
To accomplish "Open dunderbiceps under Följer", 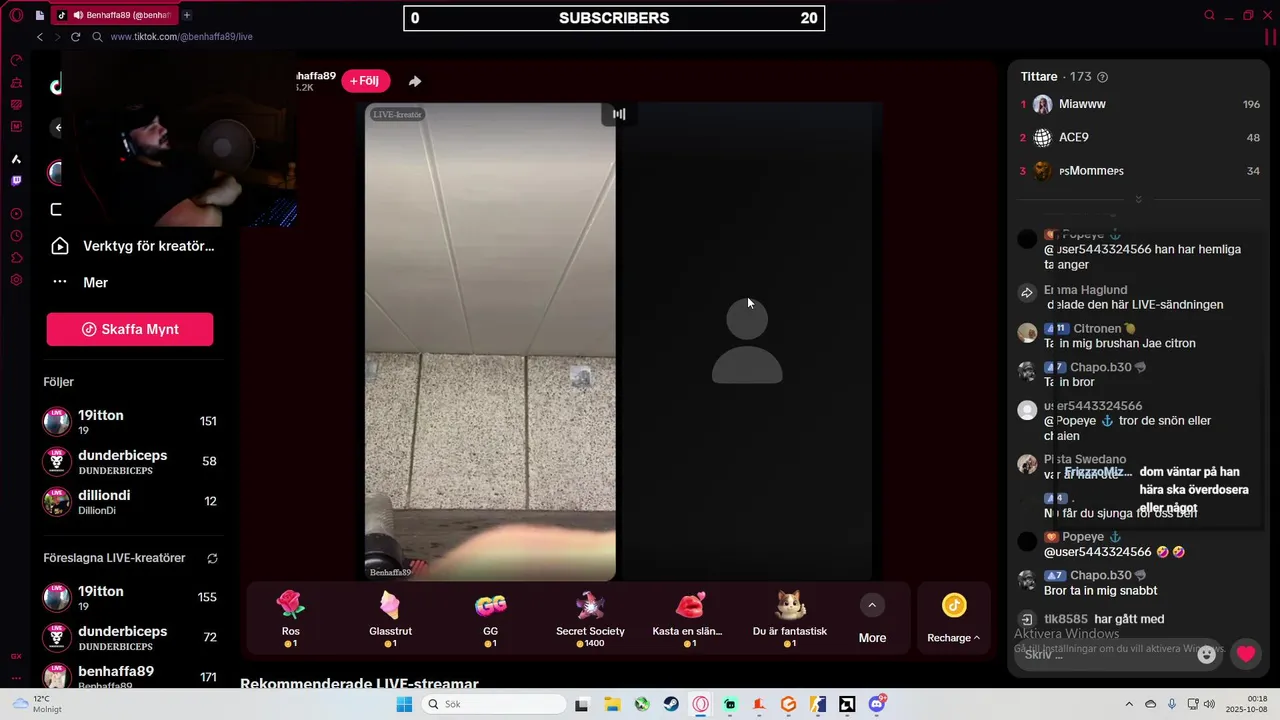I will pos(130,461).
